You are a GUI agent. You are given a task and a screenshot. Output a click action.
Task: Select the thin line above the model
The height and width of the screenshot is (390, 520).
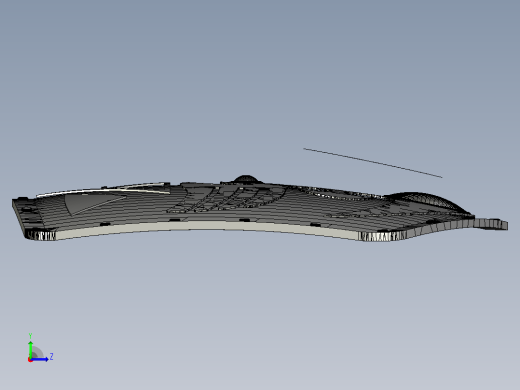(373, 163)
